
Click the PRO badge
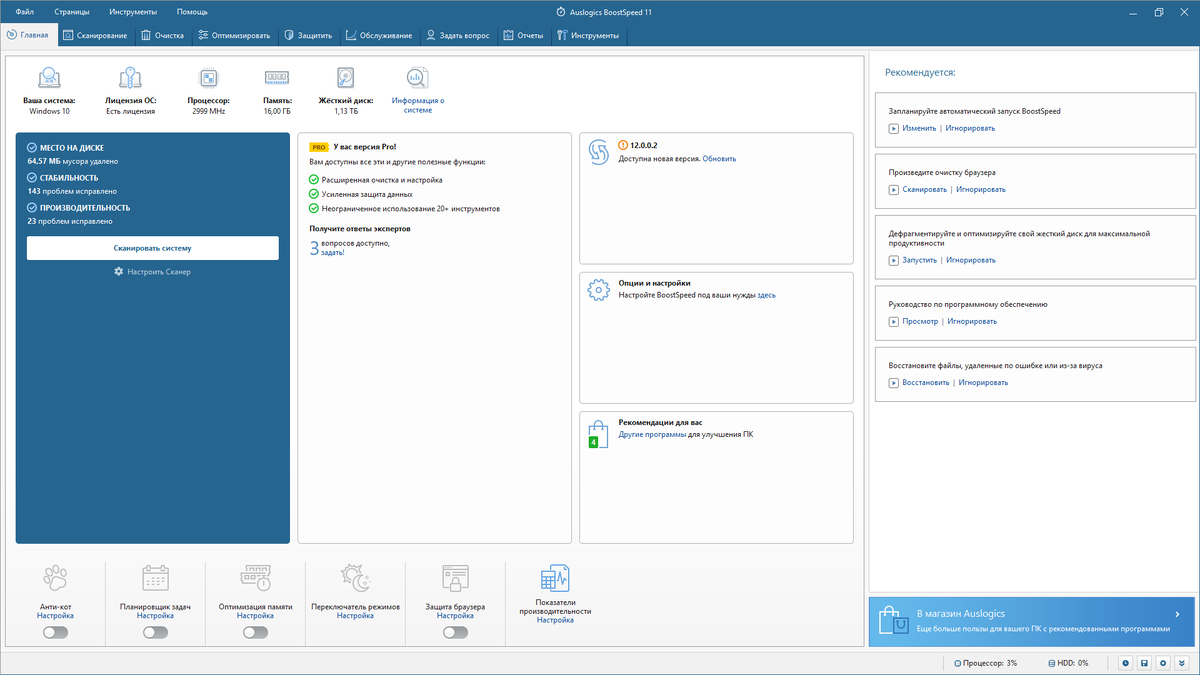pos(319,147)
